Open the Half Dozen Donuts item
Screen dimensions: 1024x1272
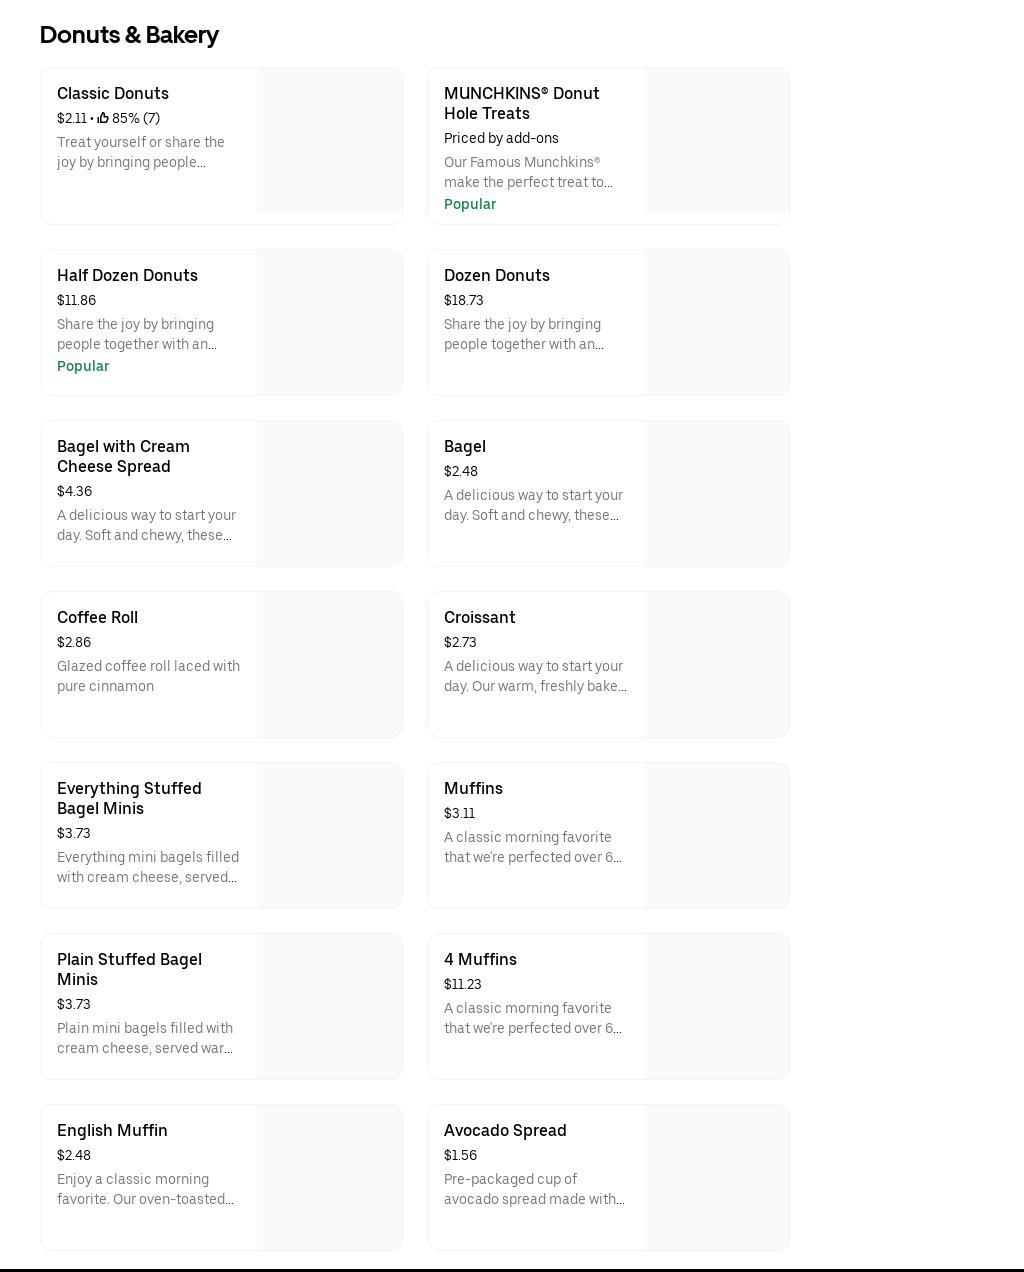[x=127, y=276]
